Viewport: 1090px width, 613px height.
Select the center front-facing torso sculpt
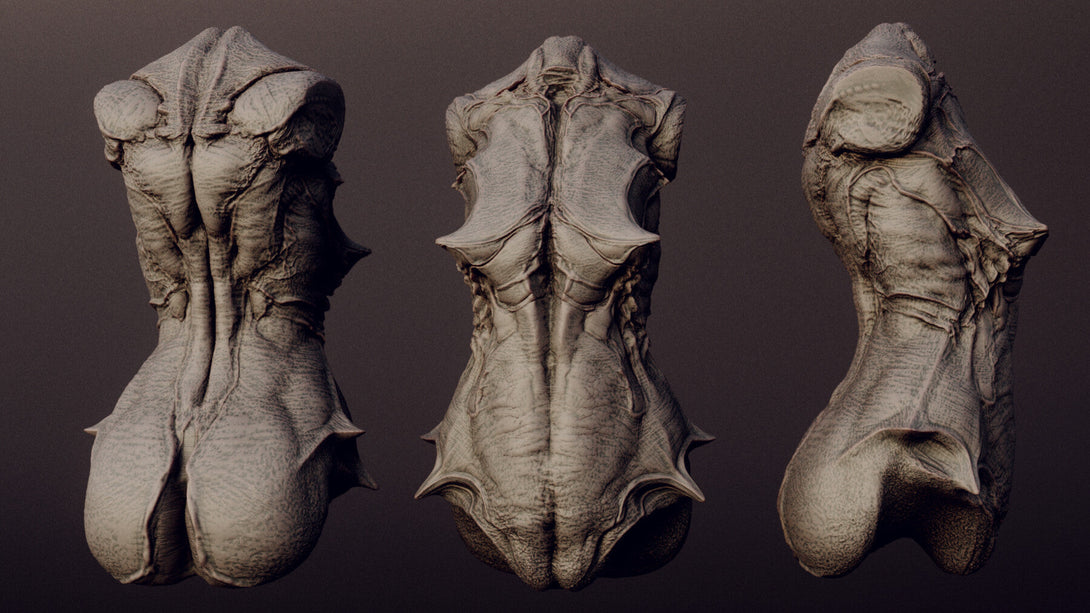563,313
